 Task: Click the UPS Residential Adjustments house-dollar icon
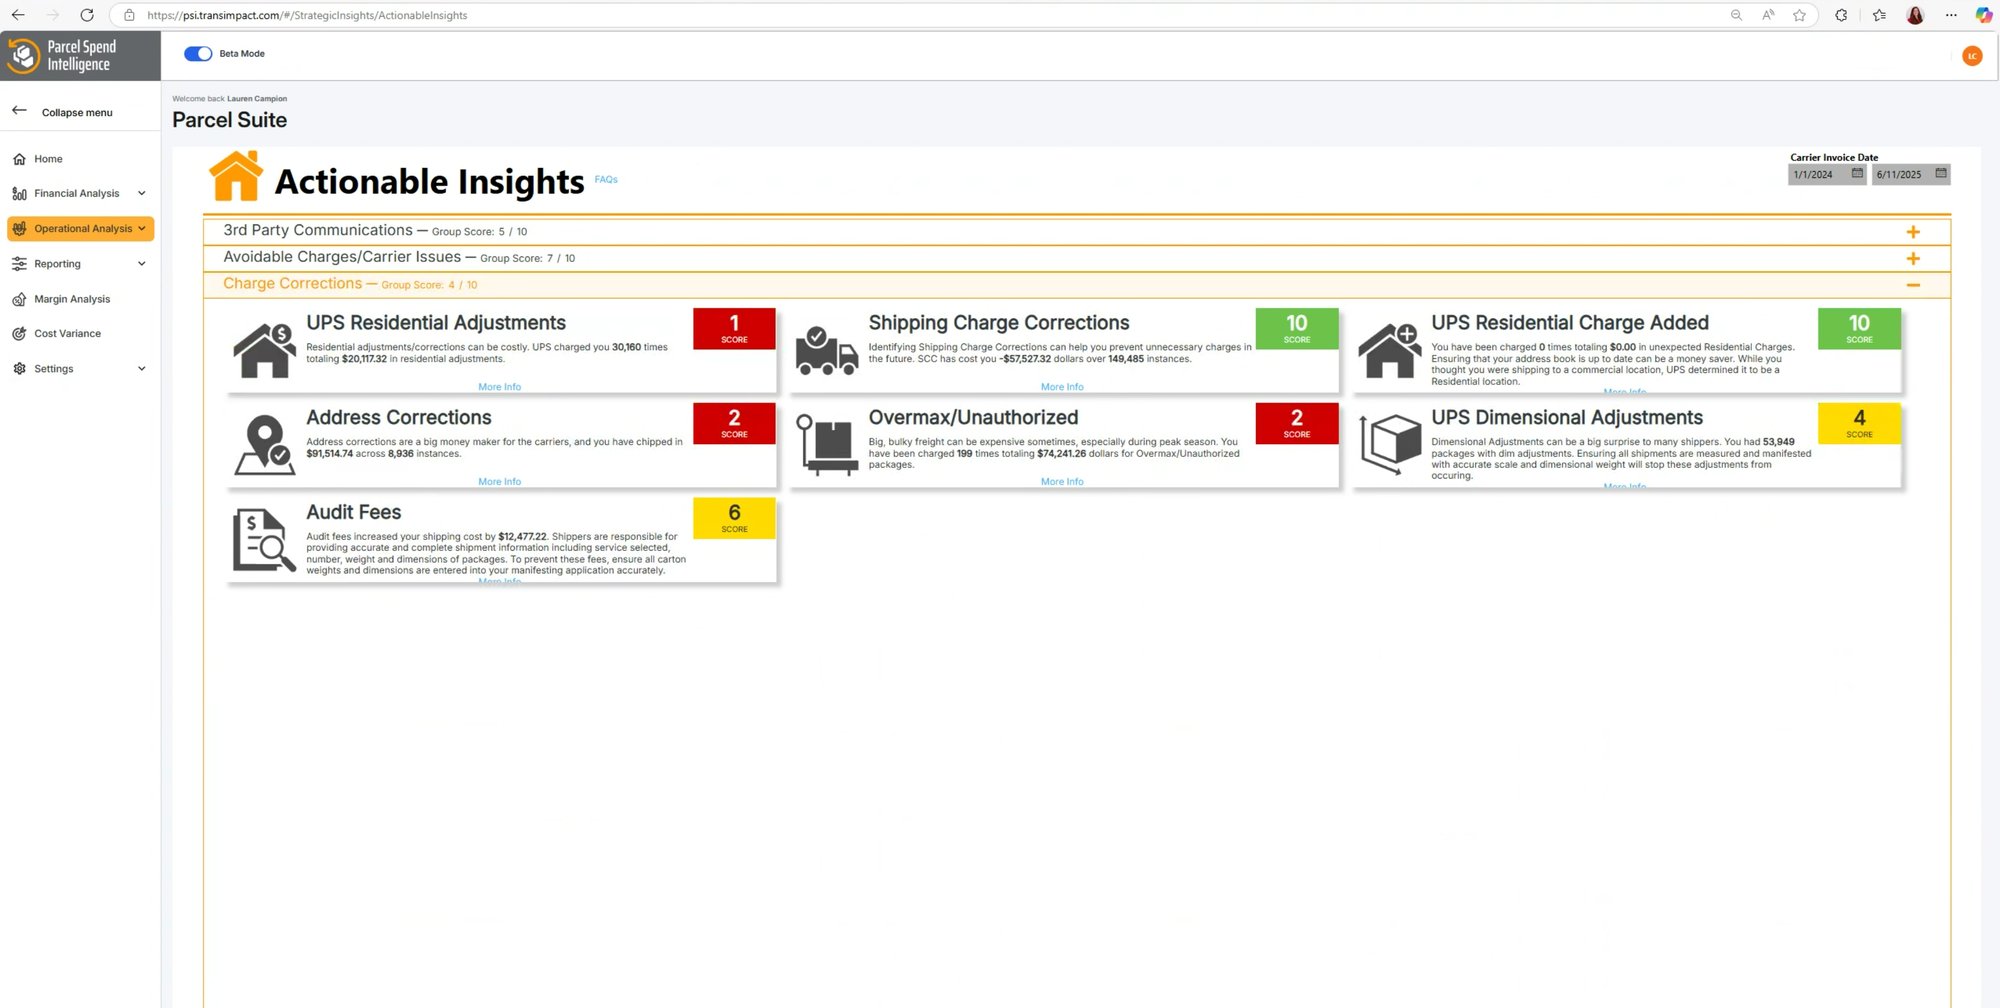click(x=264, y=350)
